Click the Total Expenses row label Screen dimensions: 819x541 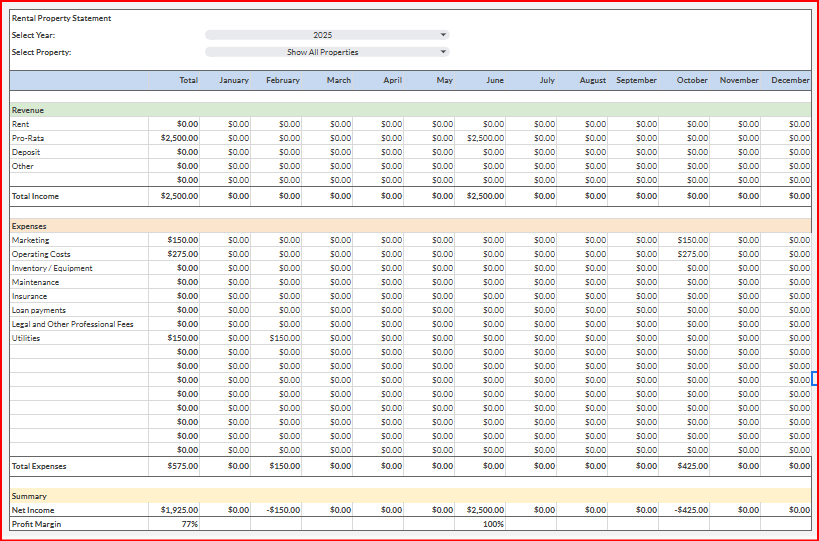click(x=39, y=466)
